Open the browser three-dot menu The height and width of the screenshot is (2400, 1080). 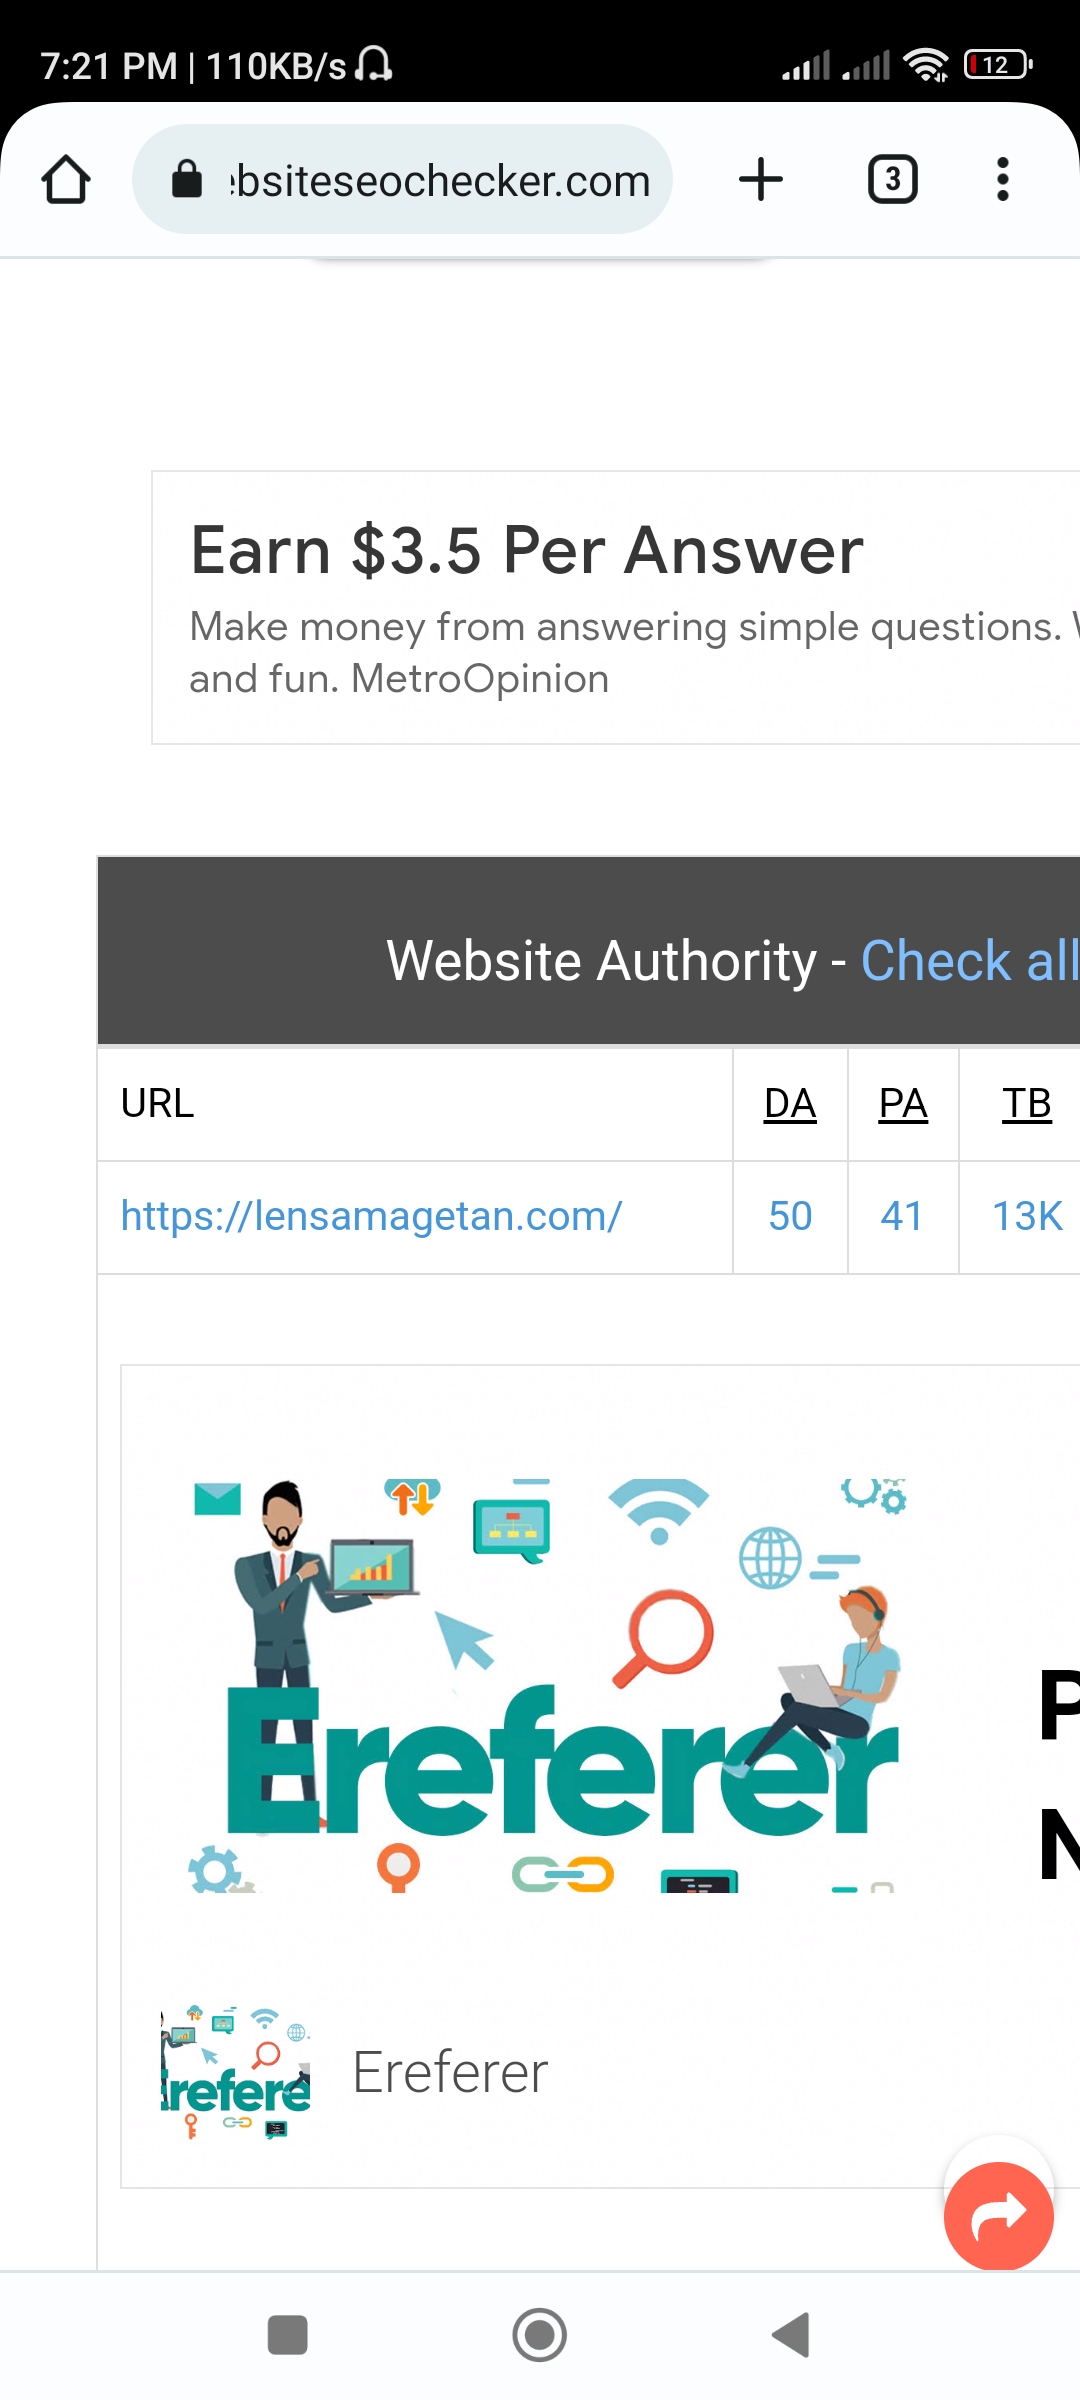tap(1002, 180)
